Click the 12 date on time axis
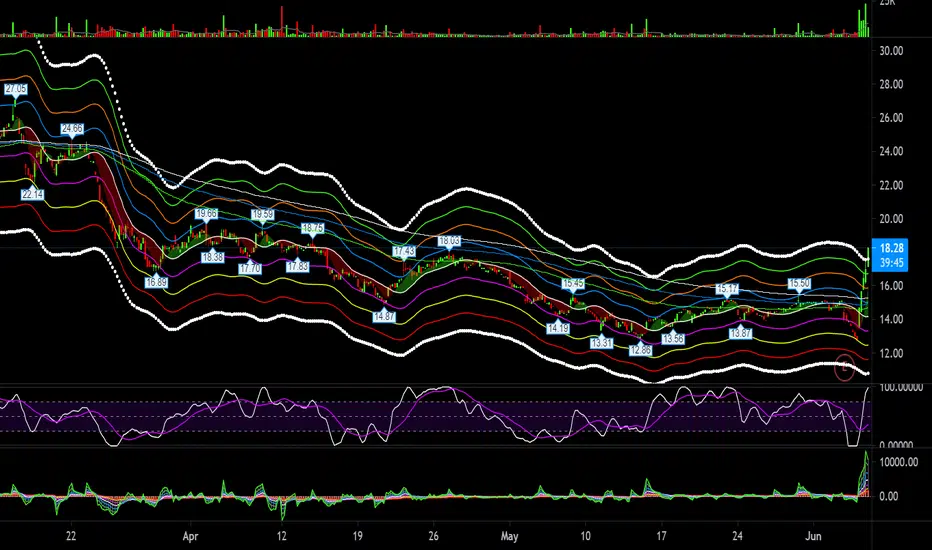 click(282, 536)
